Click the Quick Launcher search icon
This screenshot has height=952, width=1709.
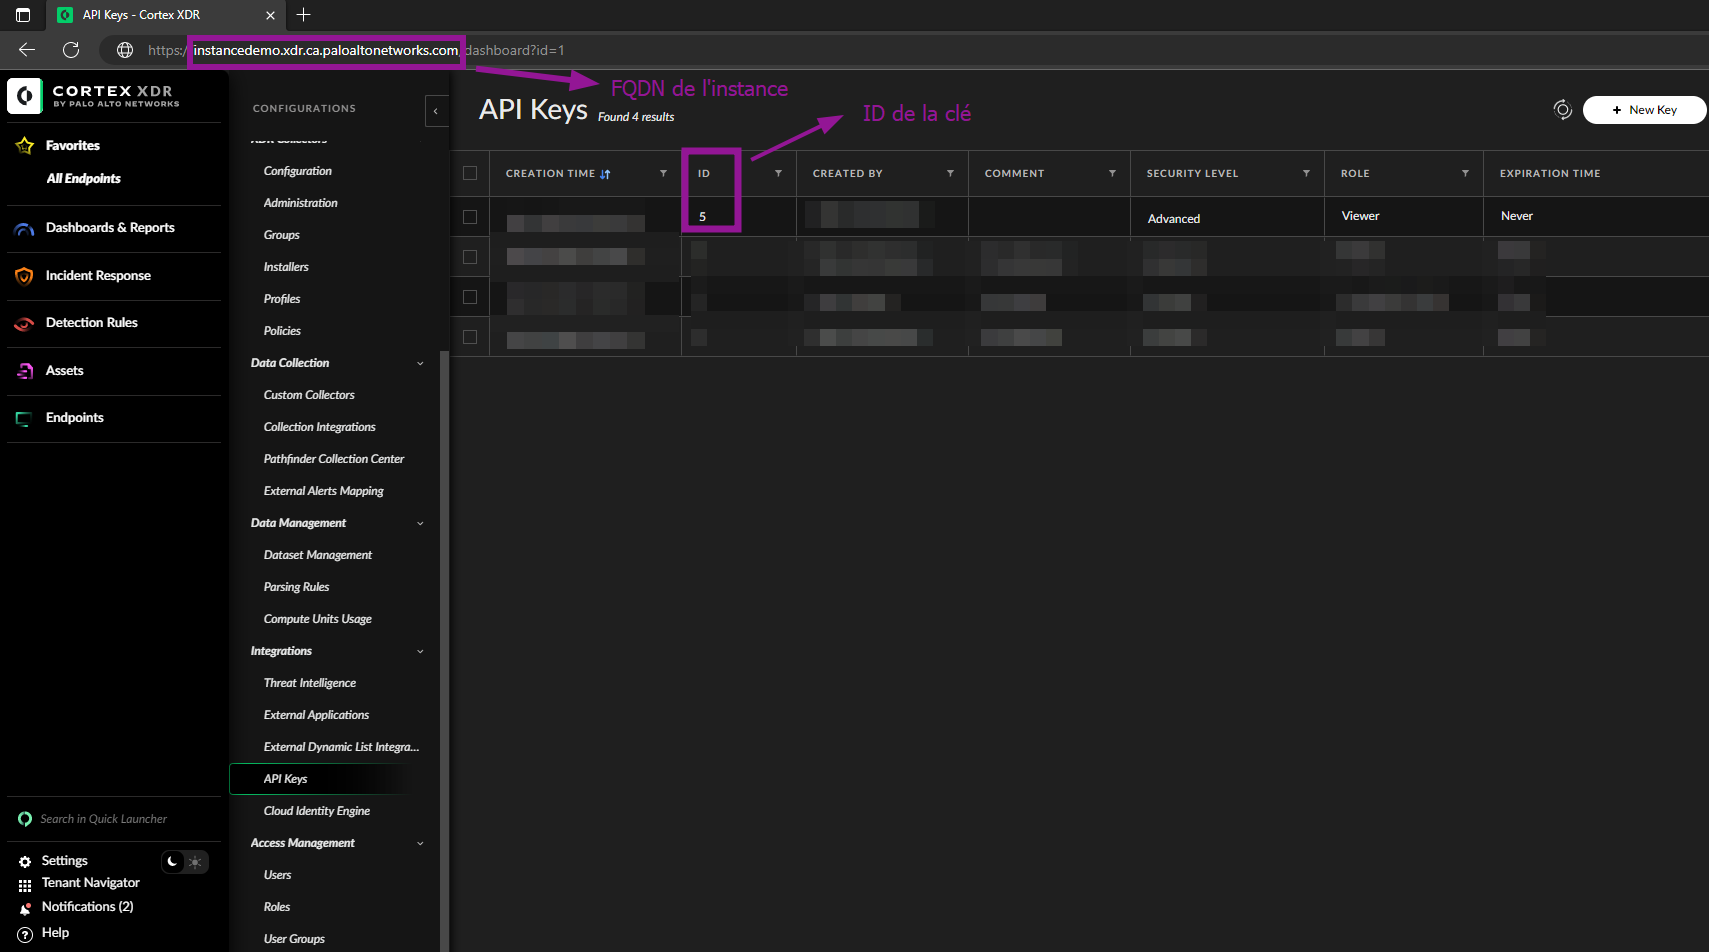click(x=25, y=819)
